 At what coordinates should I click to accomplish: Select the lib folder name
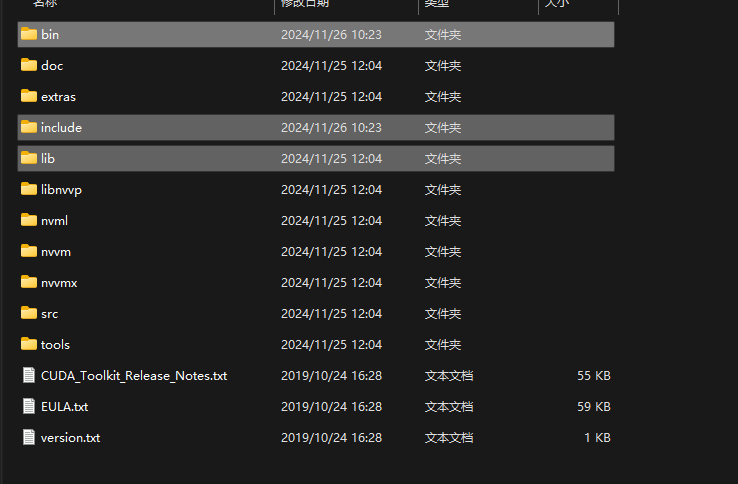pos(47,159)
